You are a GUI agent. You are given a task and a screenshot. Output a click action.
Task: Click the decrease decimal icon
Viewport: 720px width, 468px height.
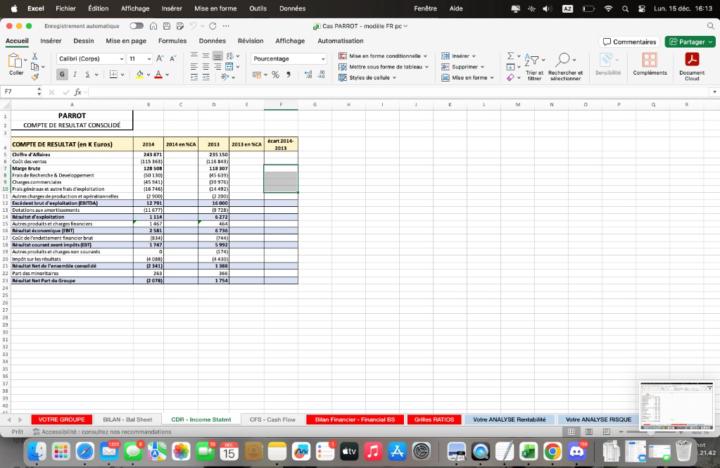[x=321, y=74]
